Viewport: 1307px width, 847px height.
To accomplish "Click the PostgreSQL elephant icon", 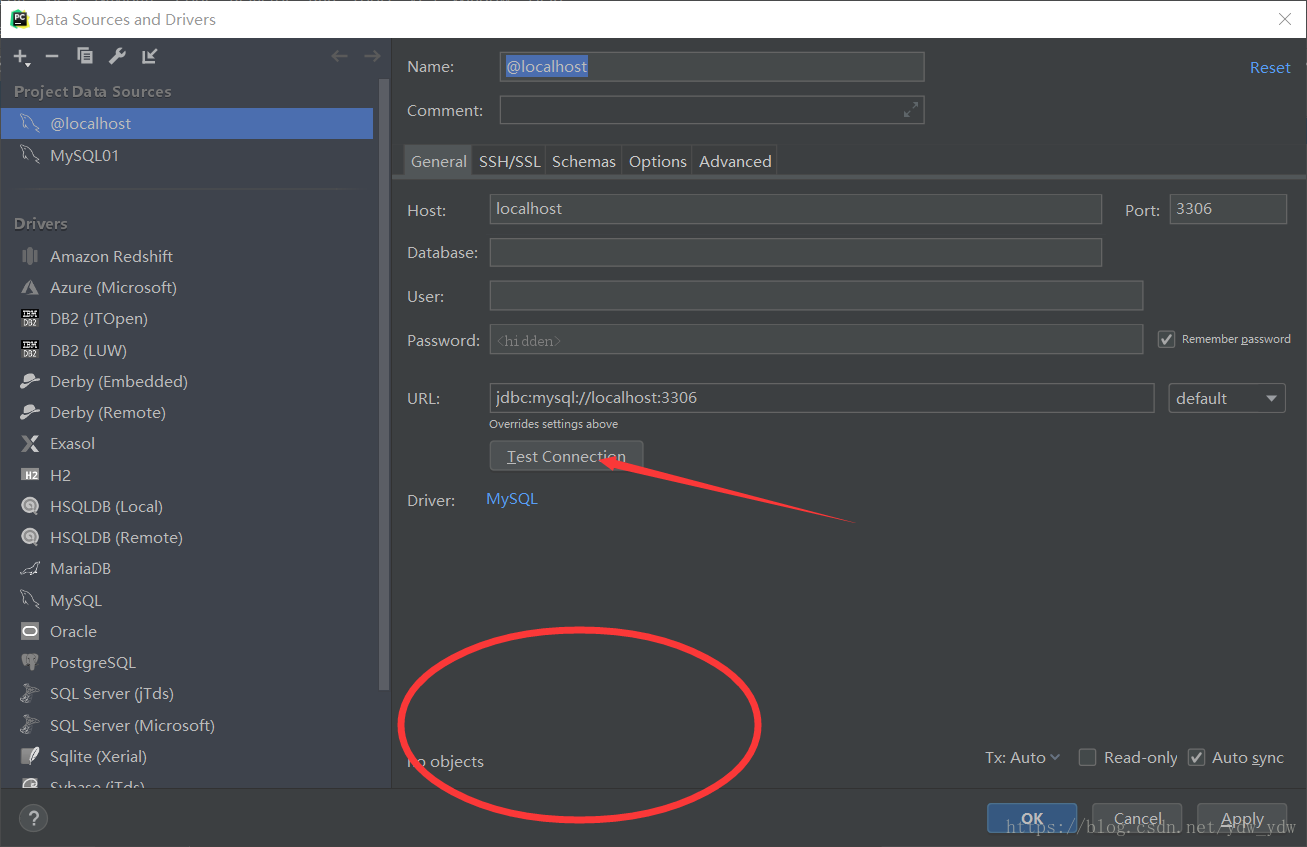I will pyautogui.click(x=30, y=662).
